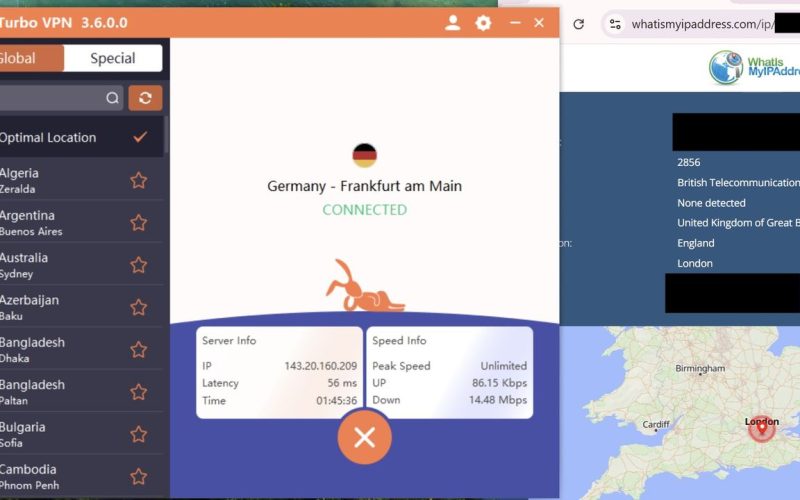Click the Server Info card title

coord(229,341)
